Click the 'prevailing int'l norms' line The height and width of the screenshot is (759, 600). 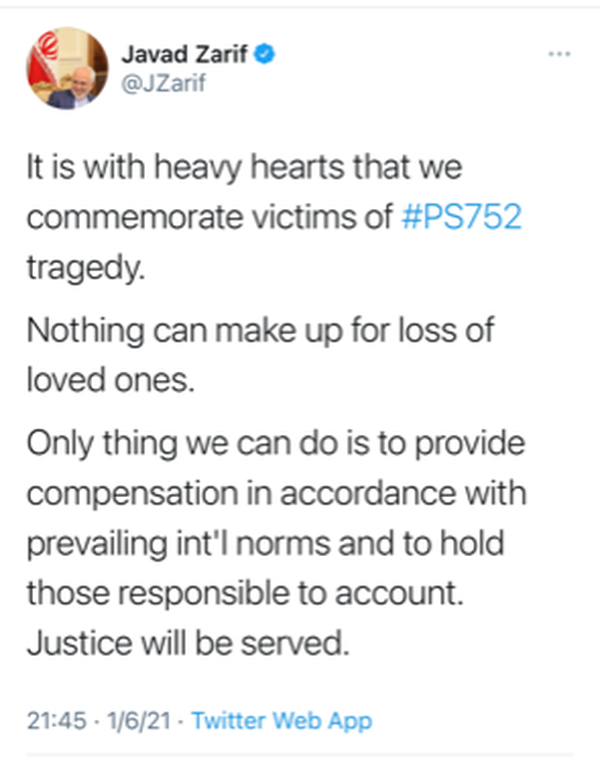coord(266,544)
